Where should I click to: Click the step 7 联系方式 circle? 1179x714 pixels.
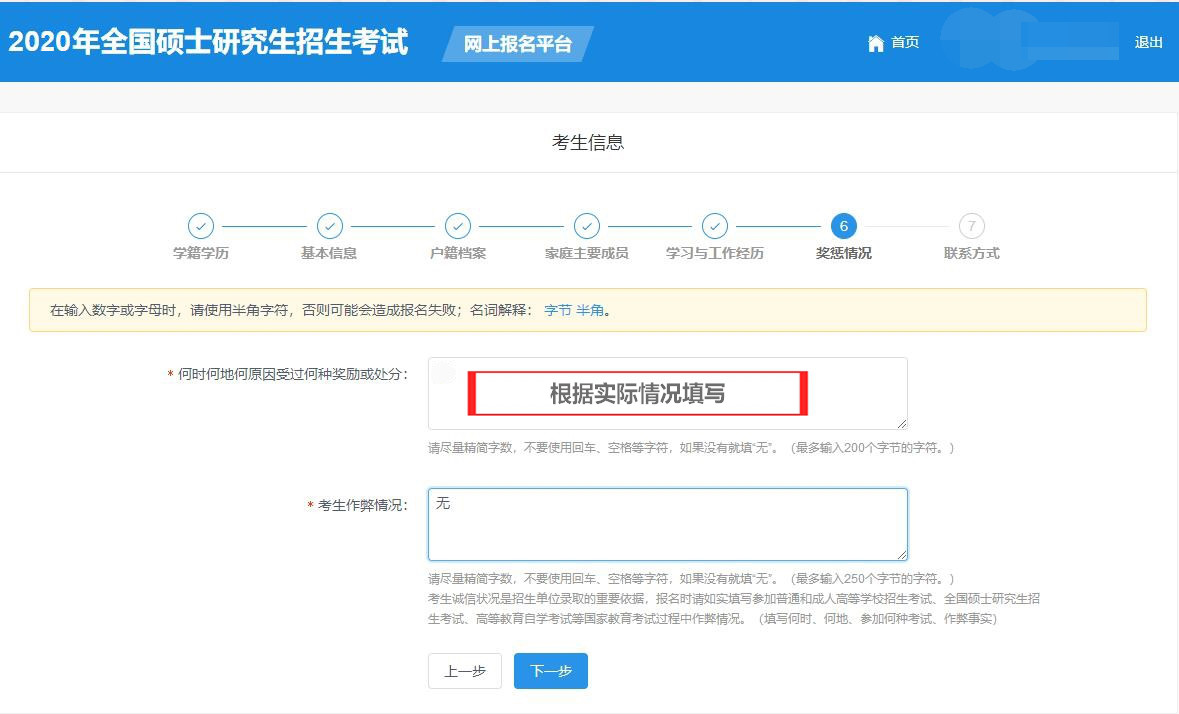click(x=971, y=226)
